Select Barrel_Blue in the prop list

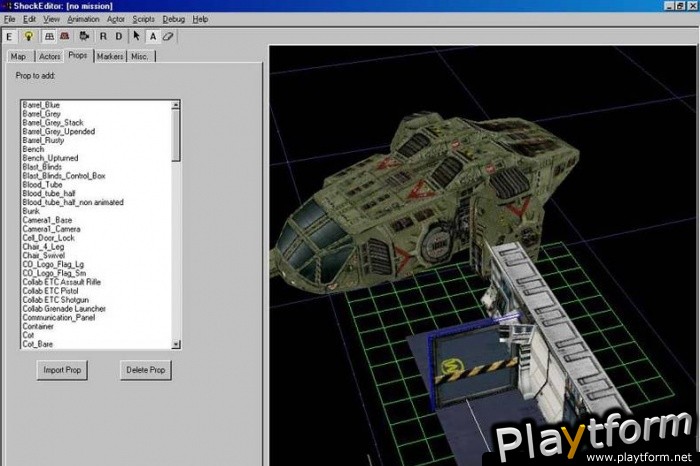41,105
